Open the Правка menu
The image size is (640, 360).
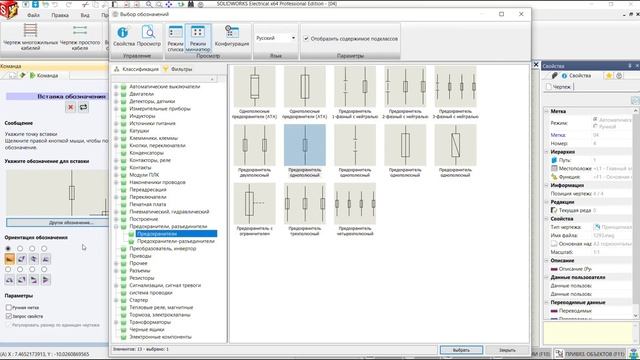click(x=60, y=15)
